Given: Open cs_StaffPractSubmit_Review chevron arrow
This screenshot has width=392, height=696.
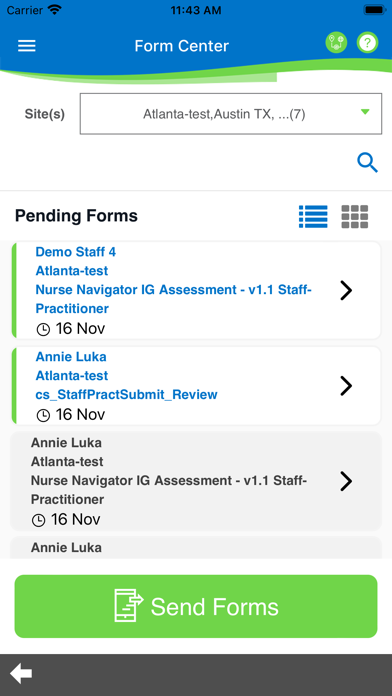Looking at the screenshot, I should click(x=346, y=386).
